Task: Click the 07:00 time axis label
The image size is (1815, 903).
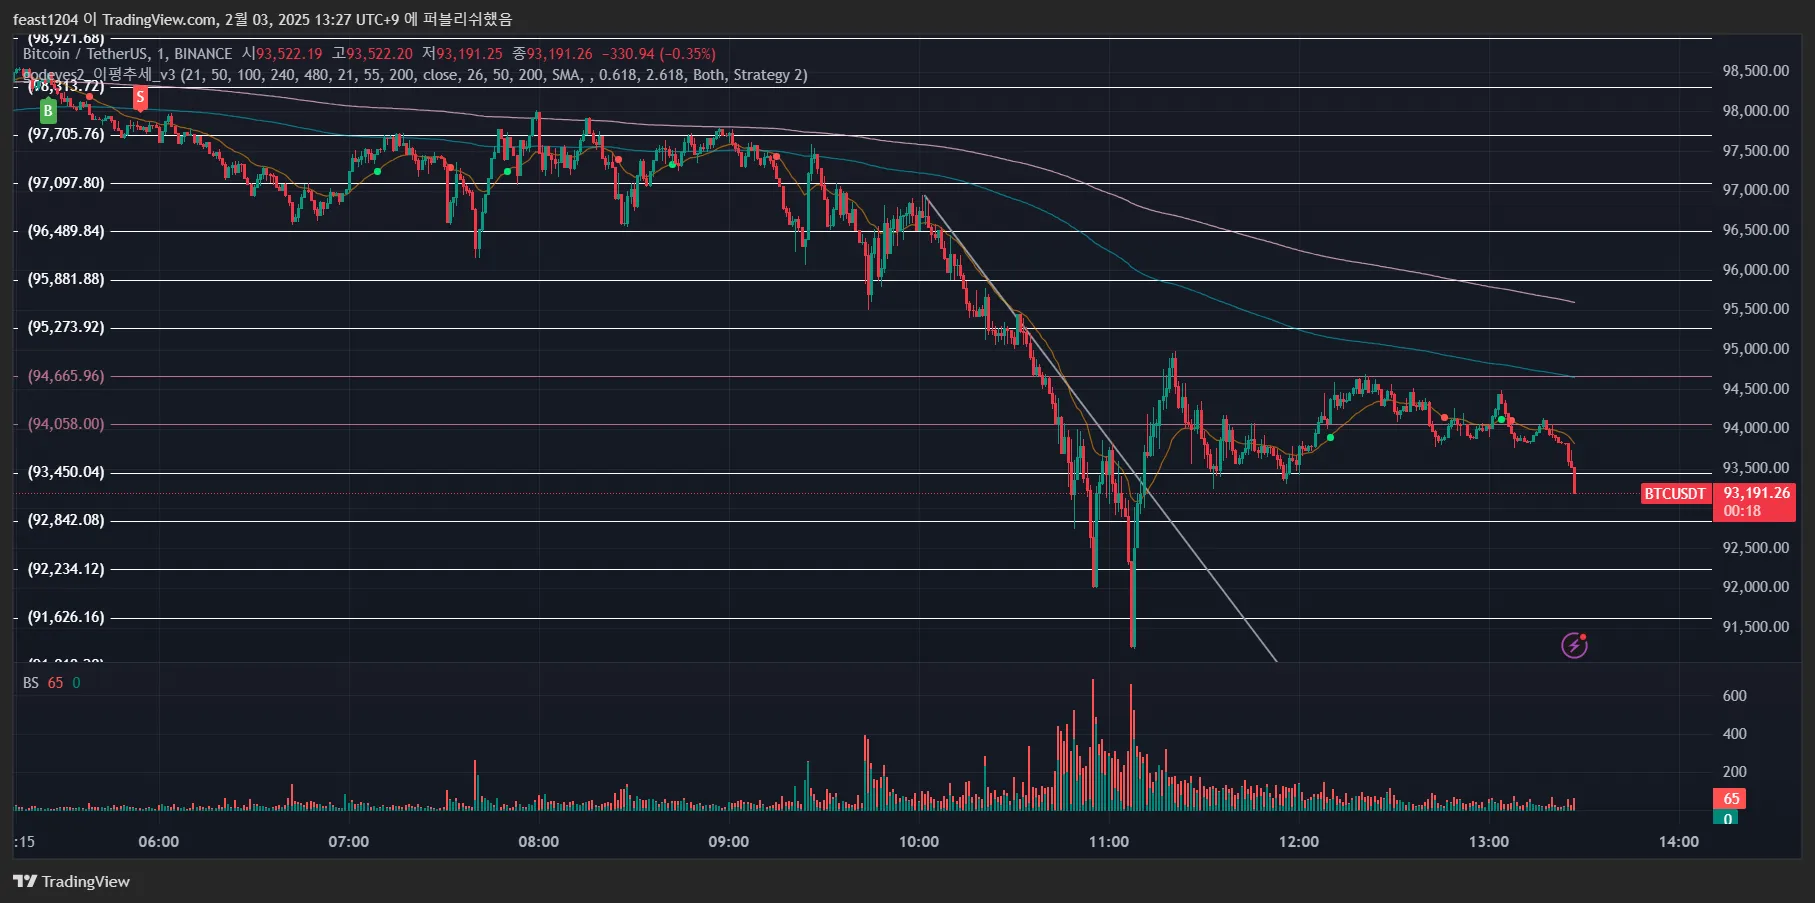Action: pos(349,842)
